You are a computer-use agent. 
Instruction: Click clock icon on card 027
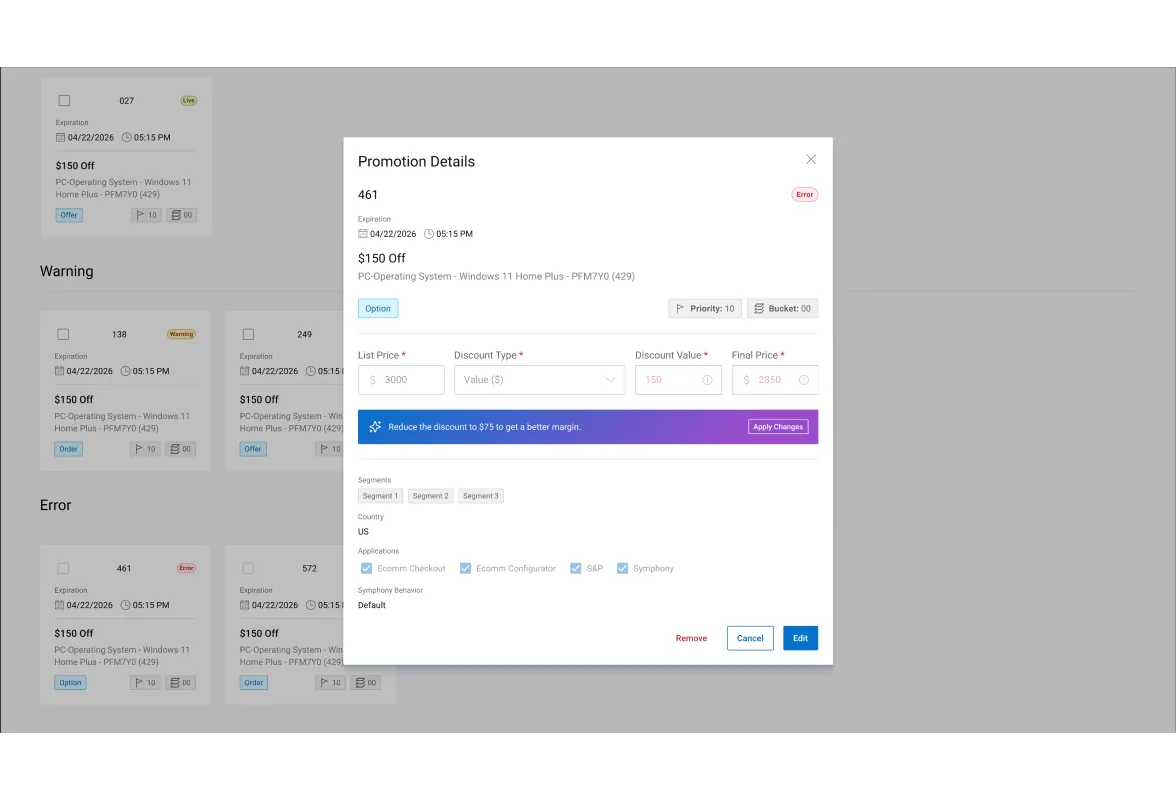pos(127,137)
